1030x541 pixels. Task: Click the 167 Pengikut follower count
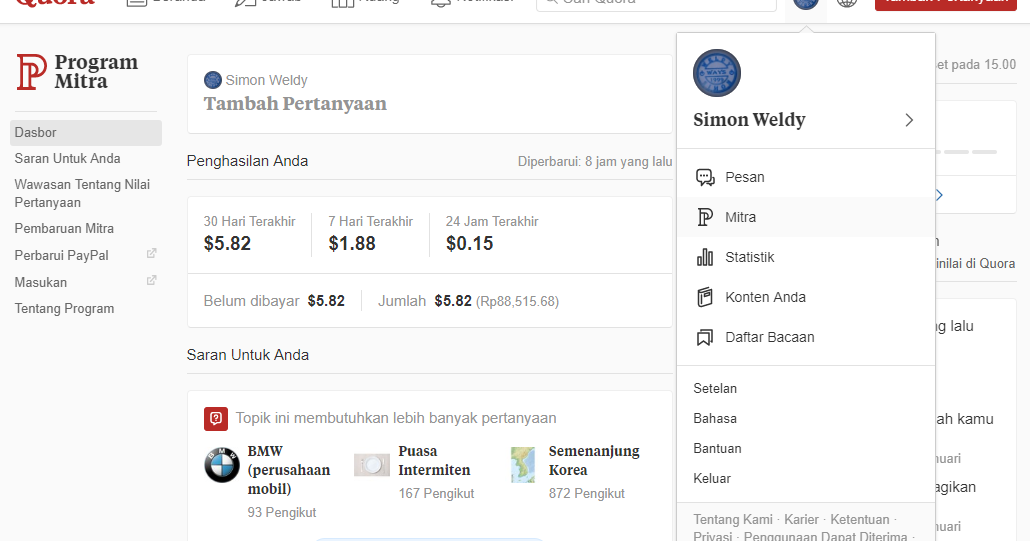click(436, 494)
